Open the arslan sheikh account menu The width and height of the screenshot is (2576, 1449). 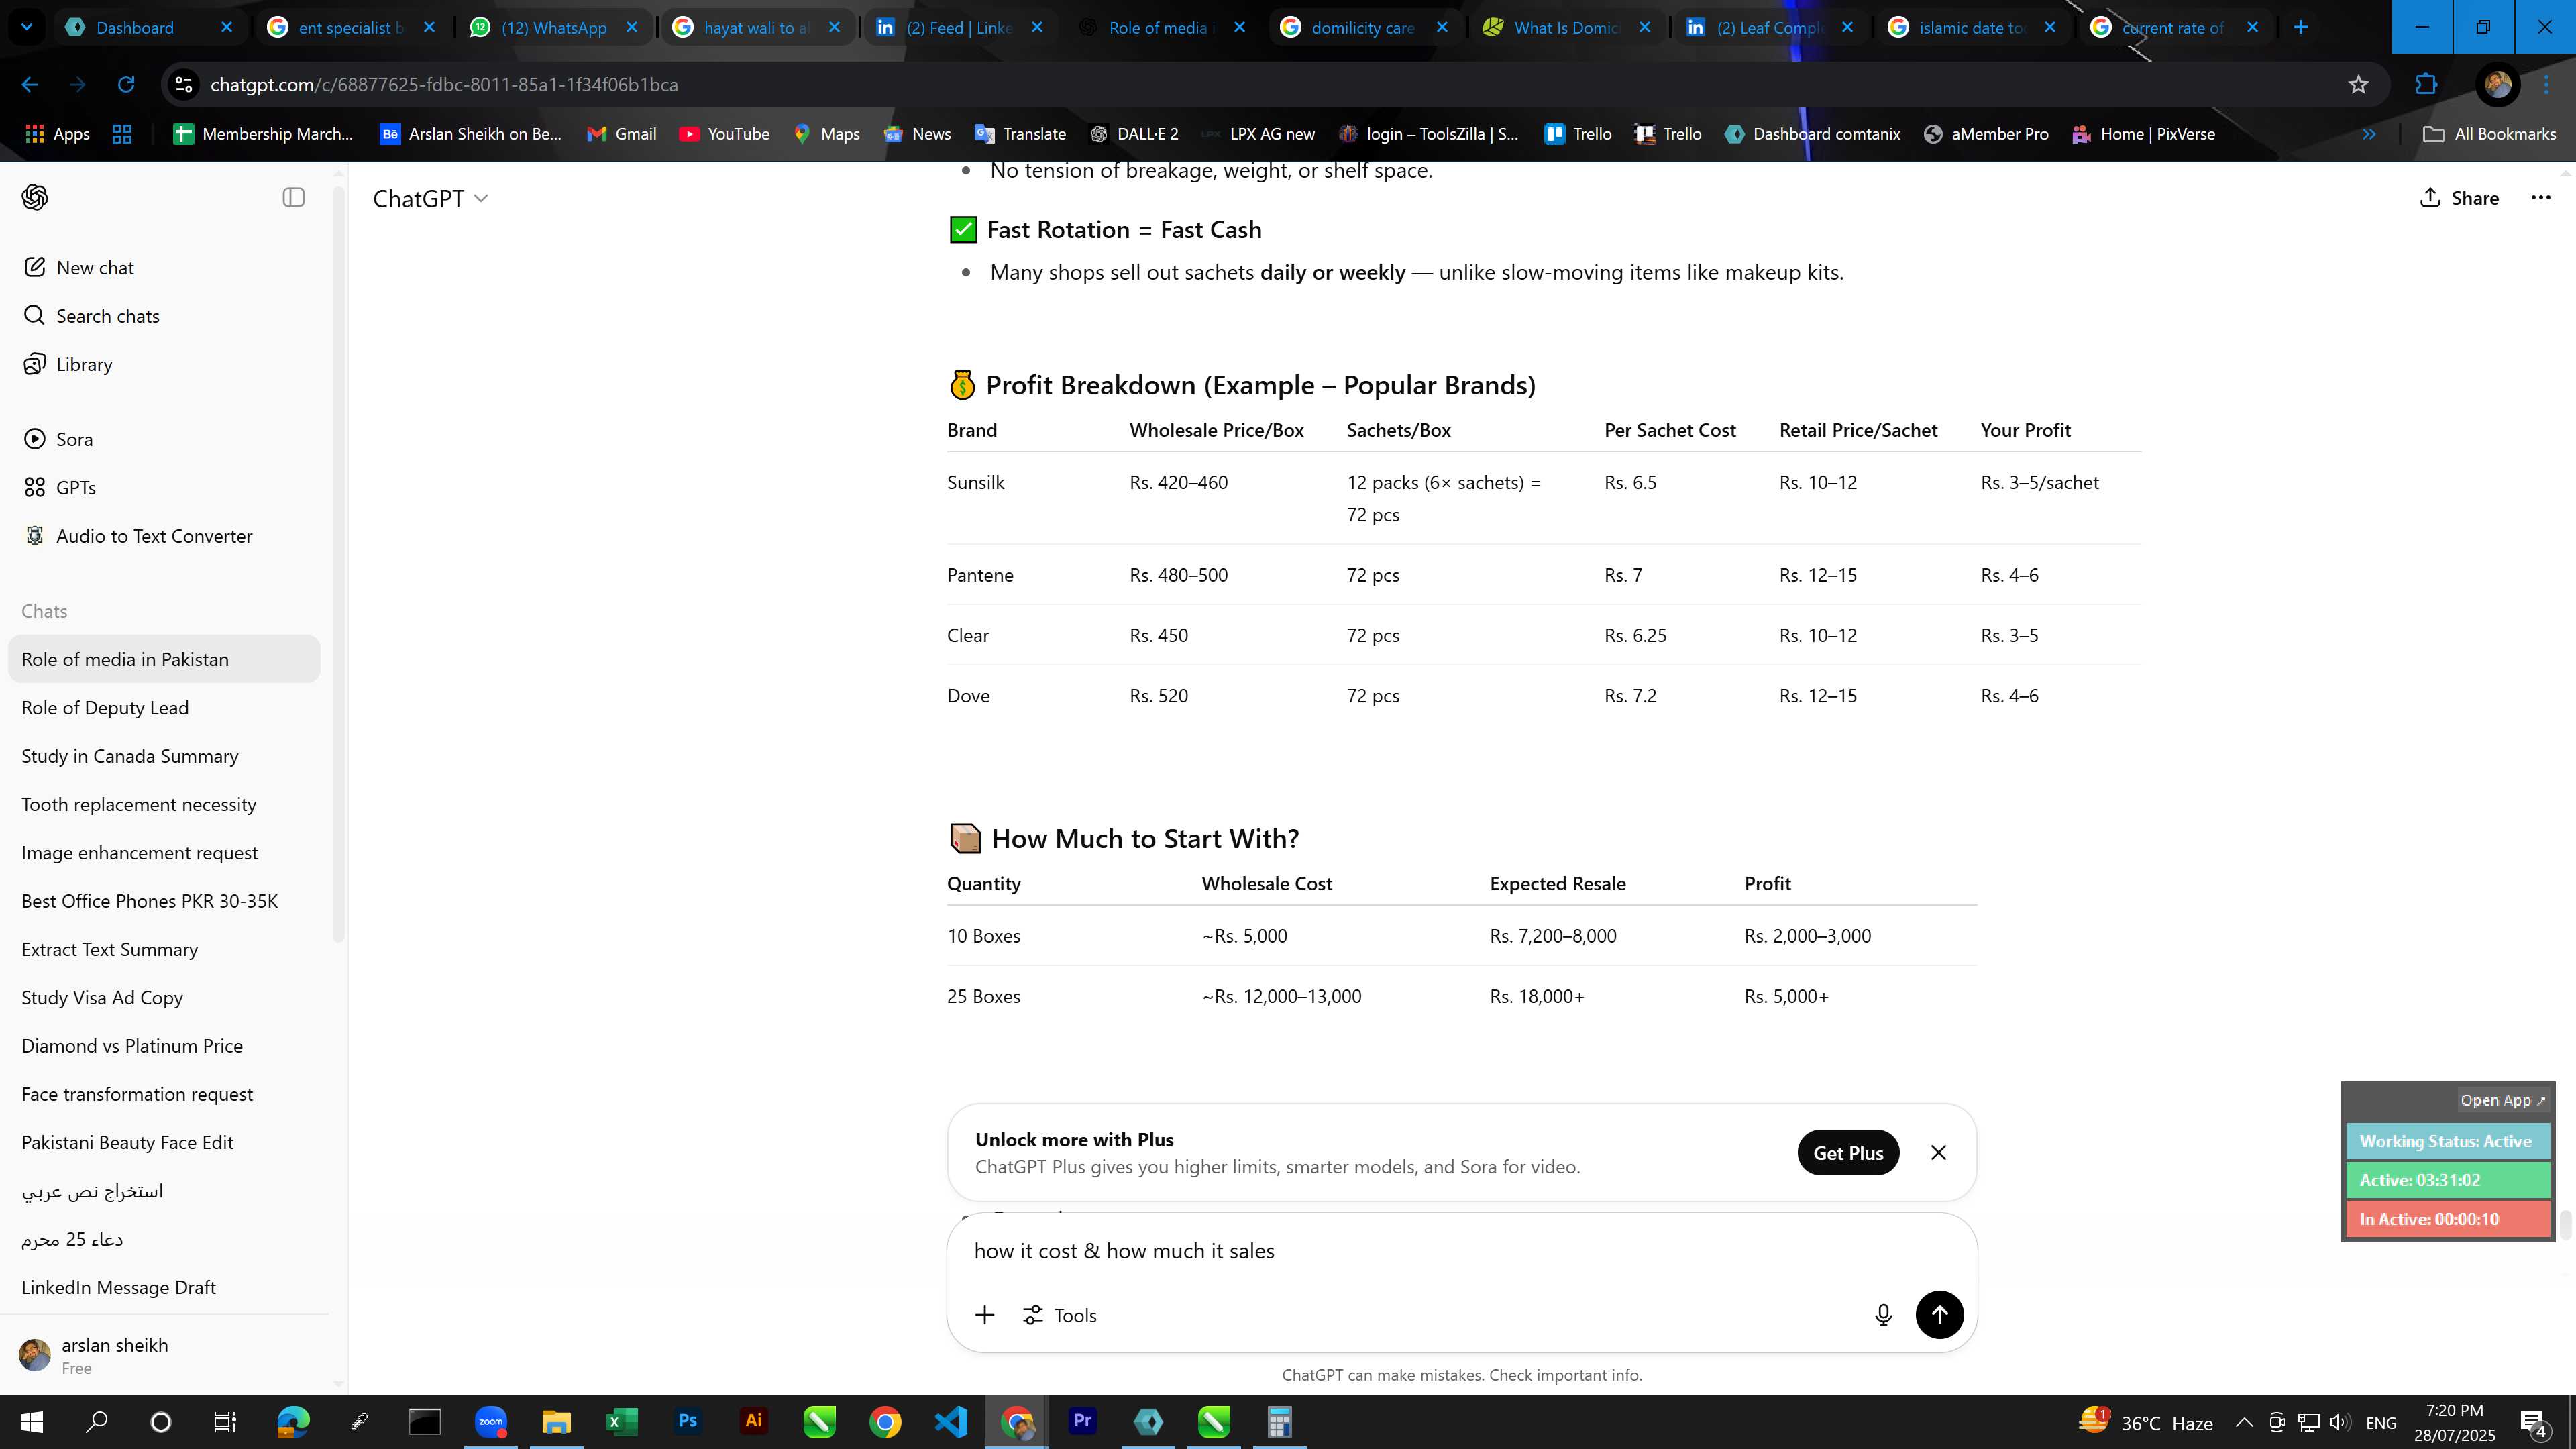coord(165,1355)
